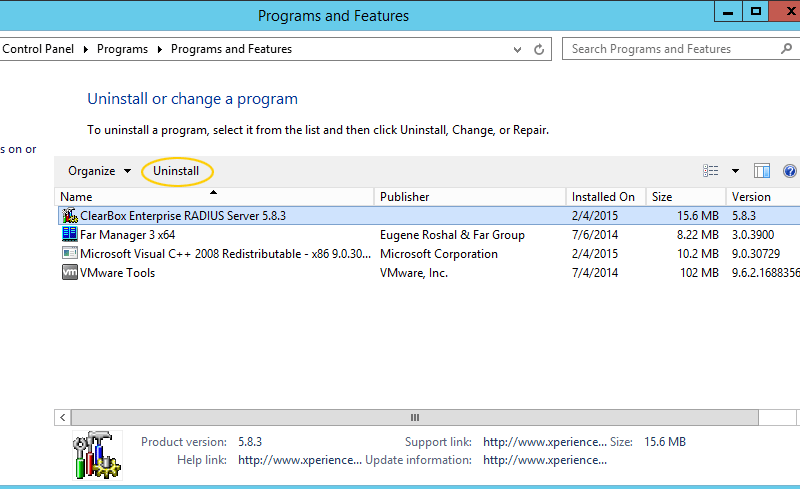
Task: Expand the arrow after Control Panel breadcrumb
Action: pyautogui.click(x=86, y=49)
